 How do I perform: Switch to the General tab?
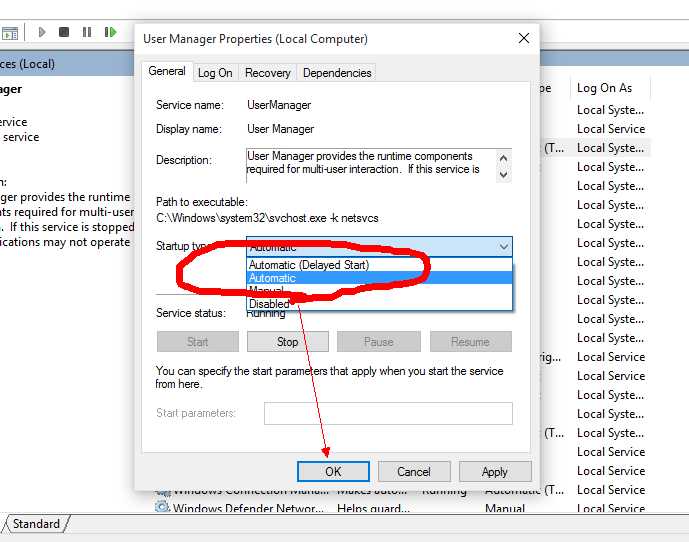tap(167, 71)
